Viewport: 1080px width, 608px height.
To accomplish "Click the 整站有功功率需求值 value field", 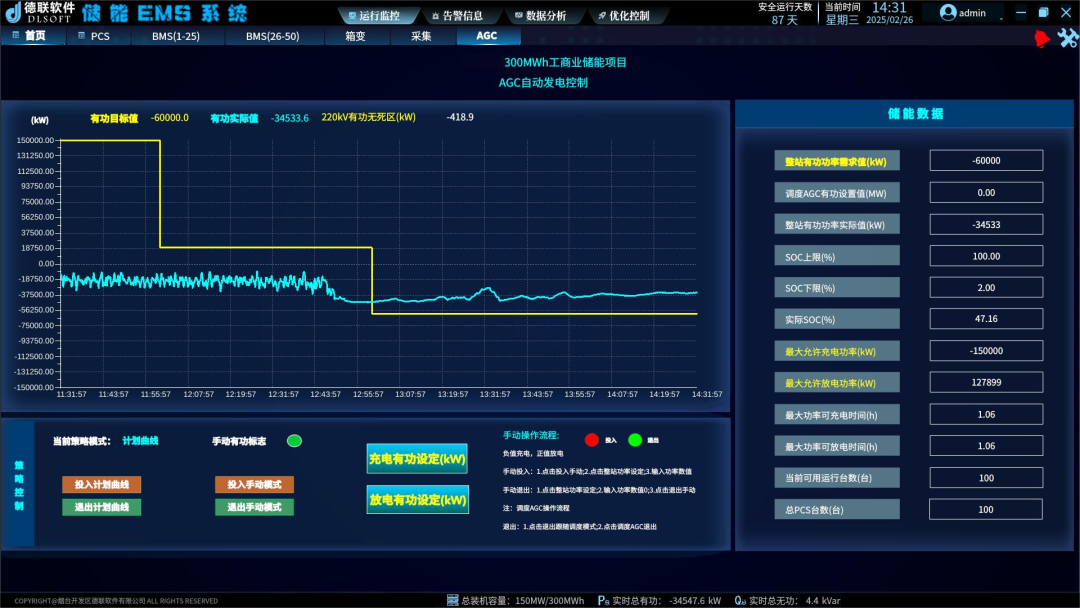I will [985, 161].
